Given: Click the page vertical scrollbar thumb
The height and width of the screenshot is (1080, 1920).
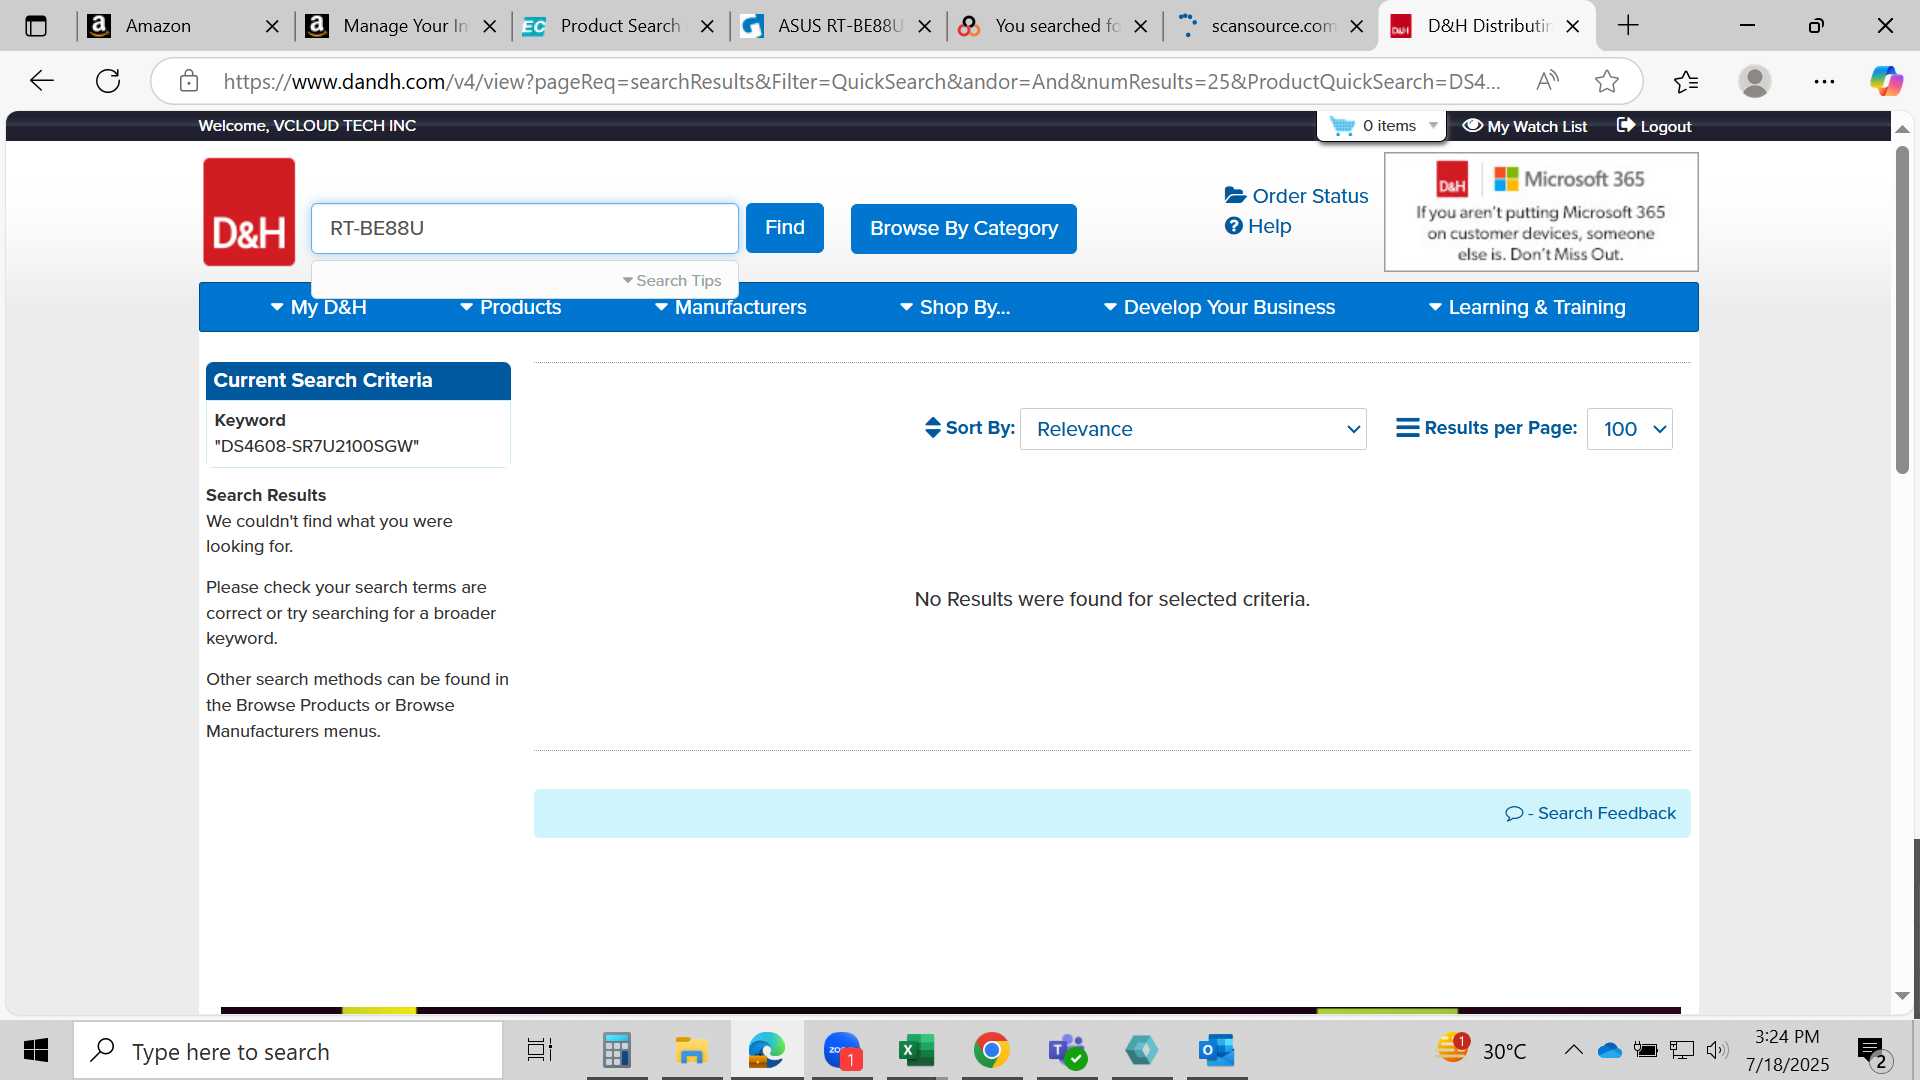Looking at the screenshot, I should click(1902, 310).
